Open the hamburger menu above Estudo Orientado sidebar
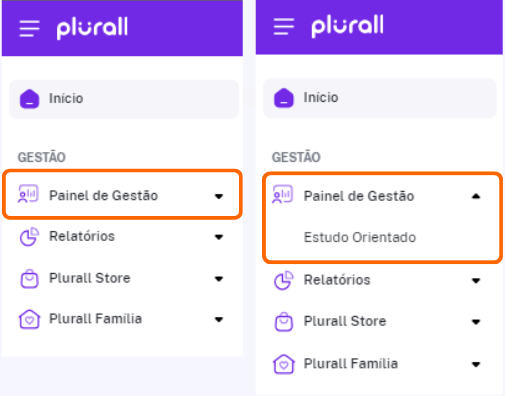 point(284,27)
